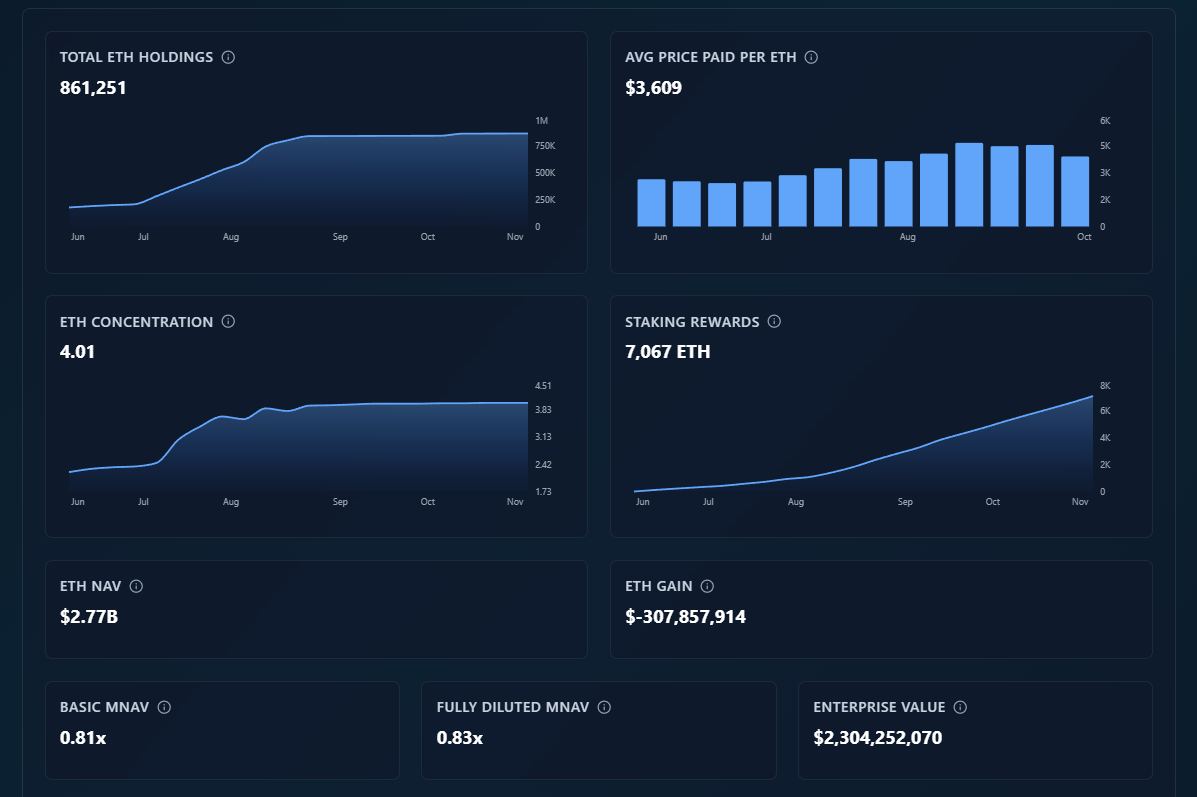Click the ENTERPRISE VALUE info icon
Screen dimensions: 1197x797
click(959, 707)
